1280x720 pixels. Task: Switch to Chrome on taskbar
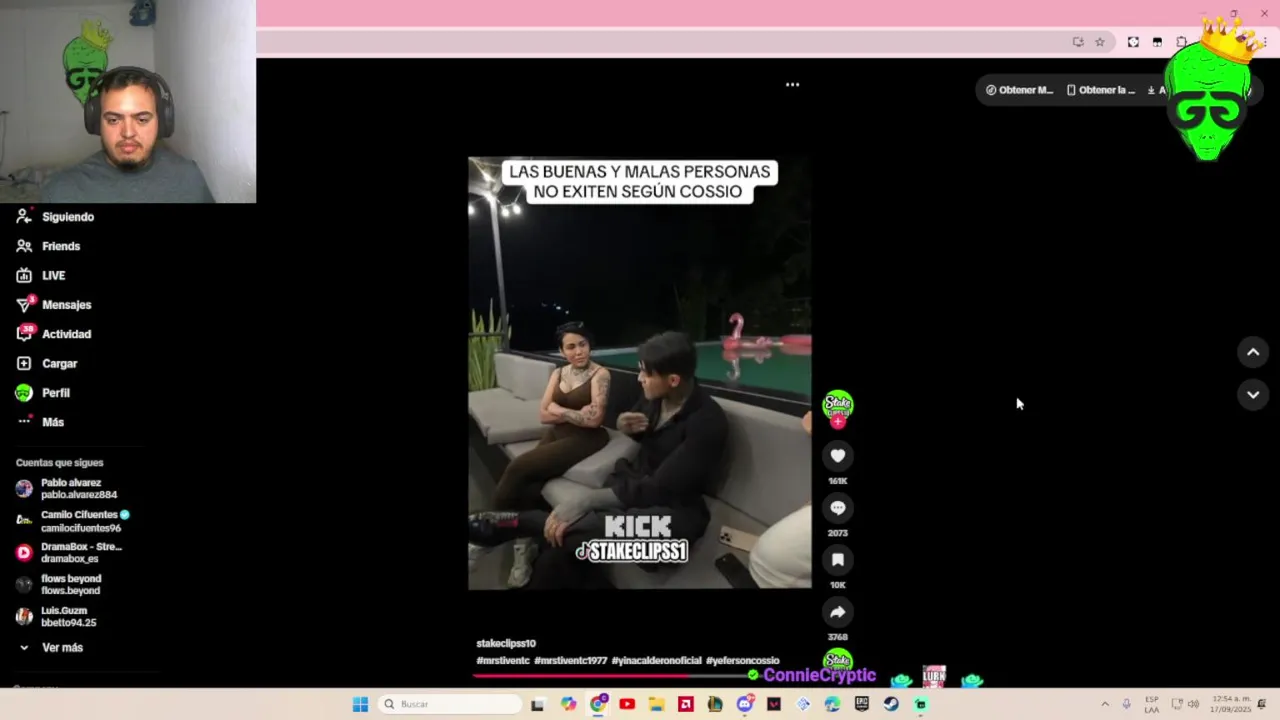598,704
